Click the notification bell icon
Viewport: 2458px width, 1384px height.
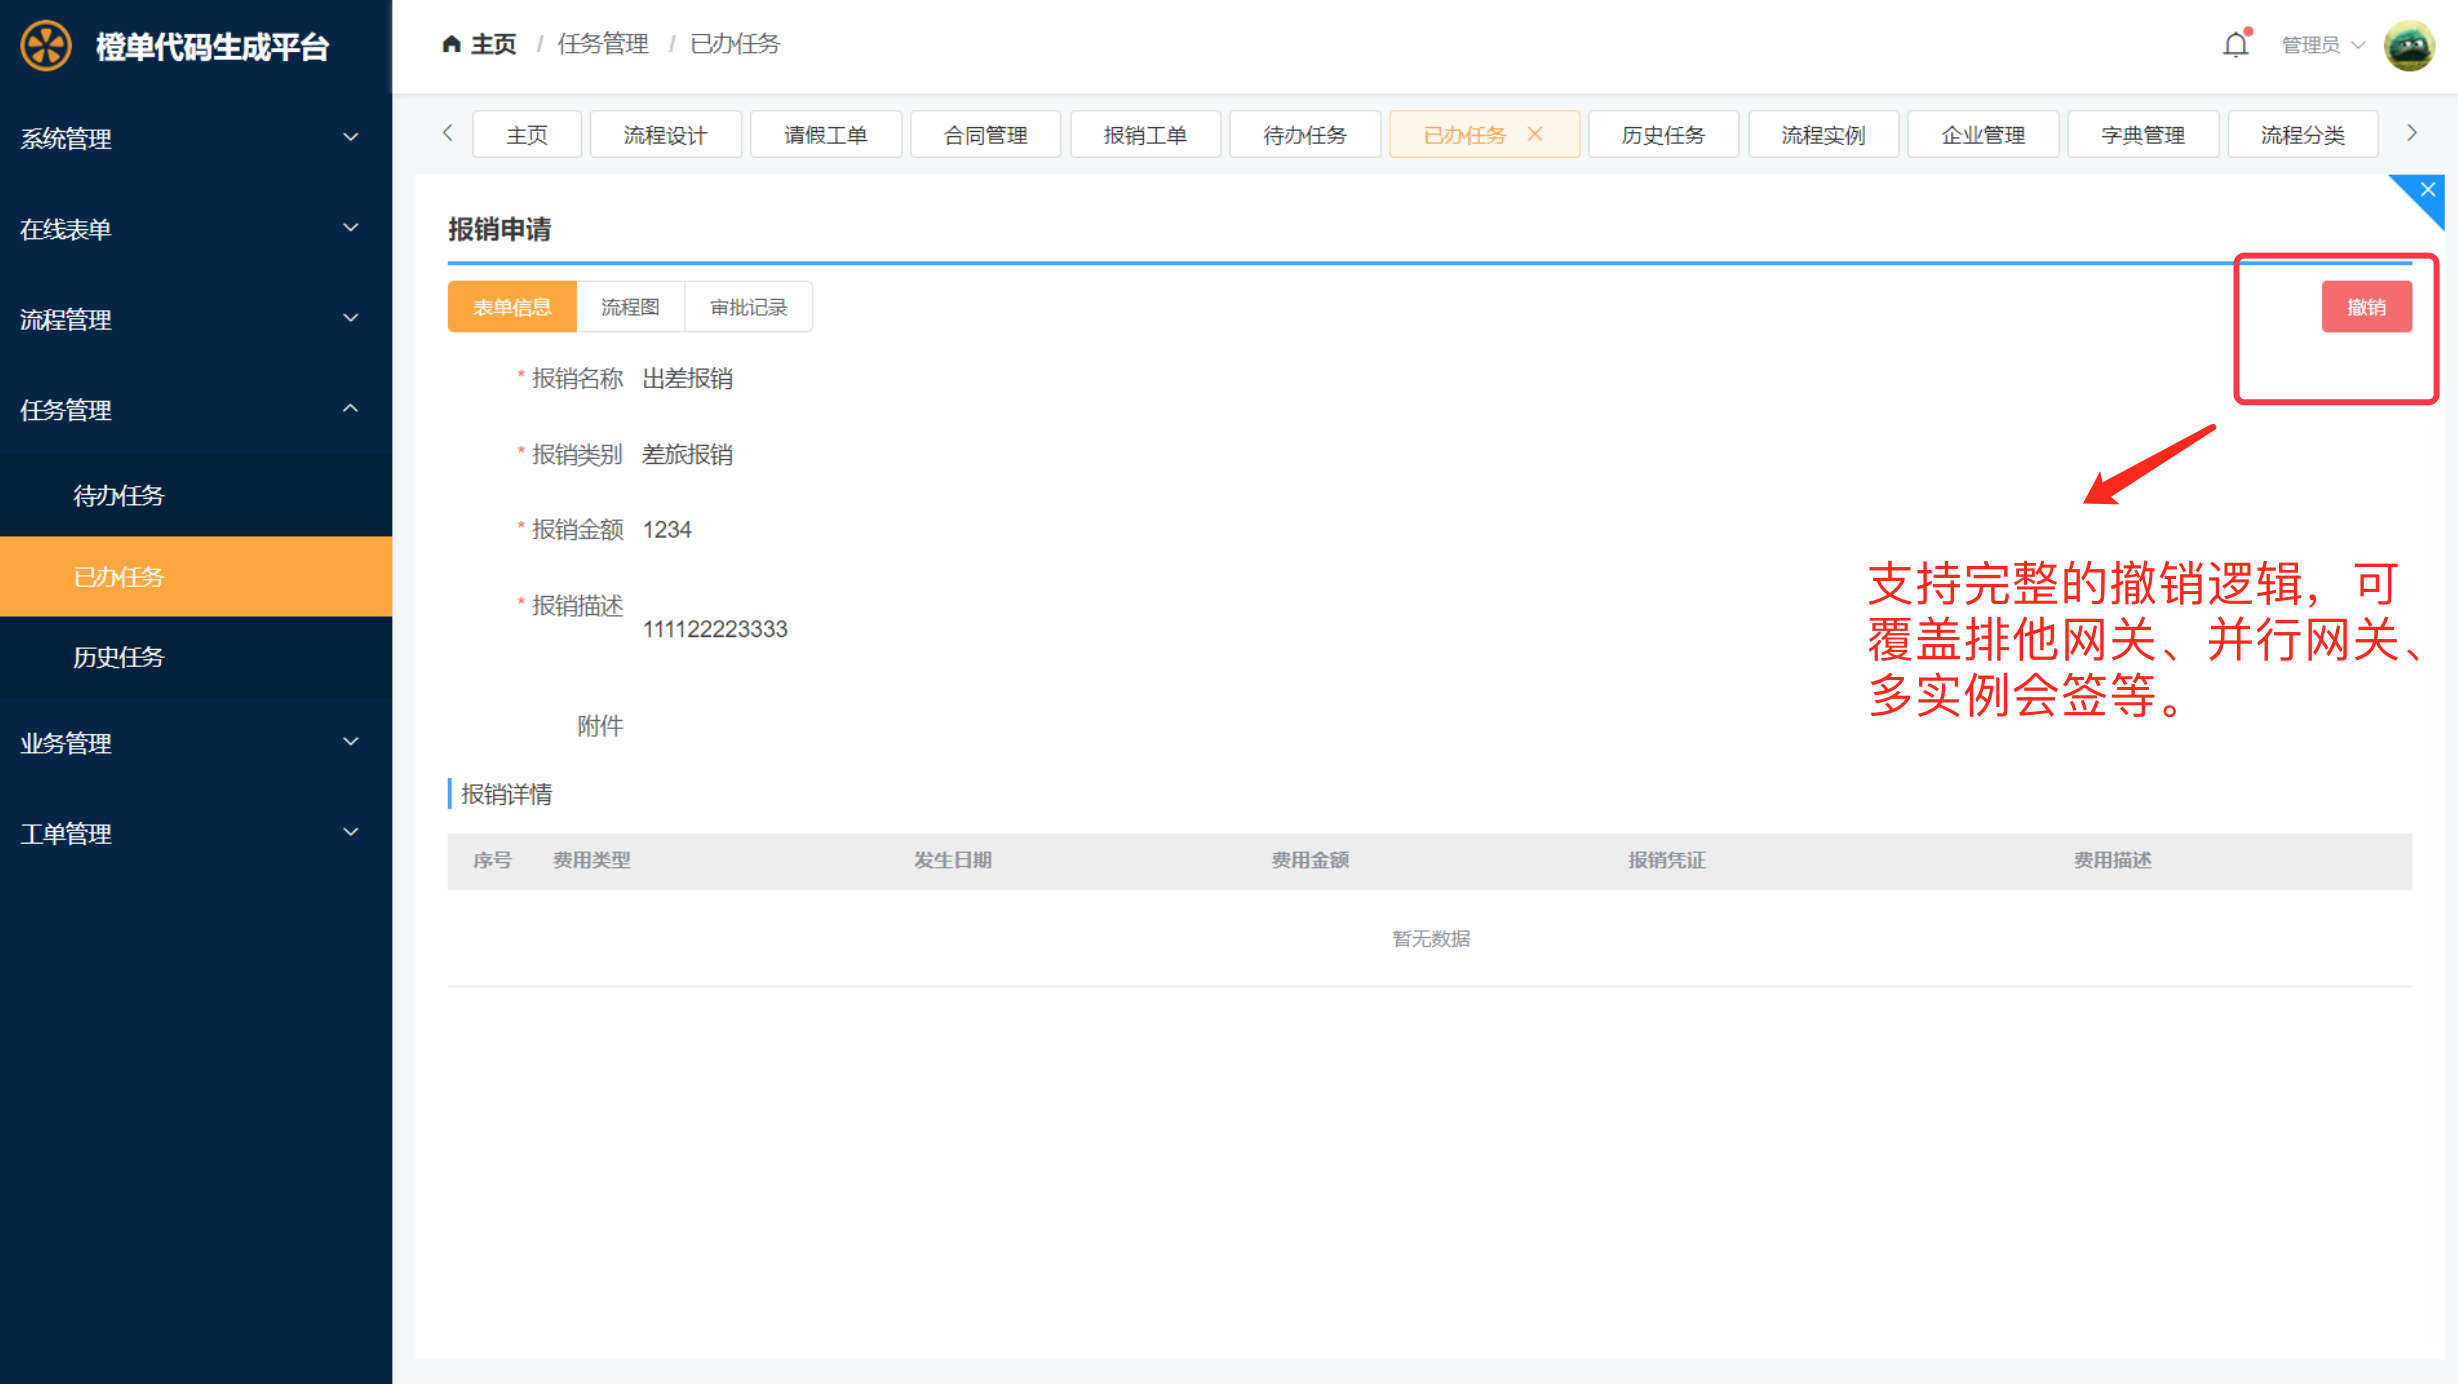[2235, 44]
